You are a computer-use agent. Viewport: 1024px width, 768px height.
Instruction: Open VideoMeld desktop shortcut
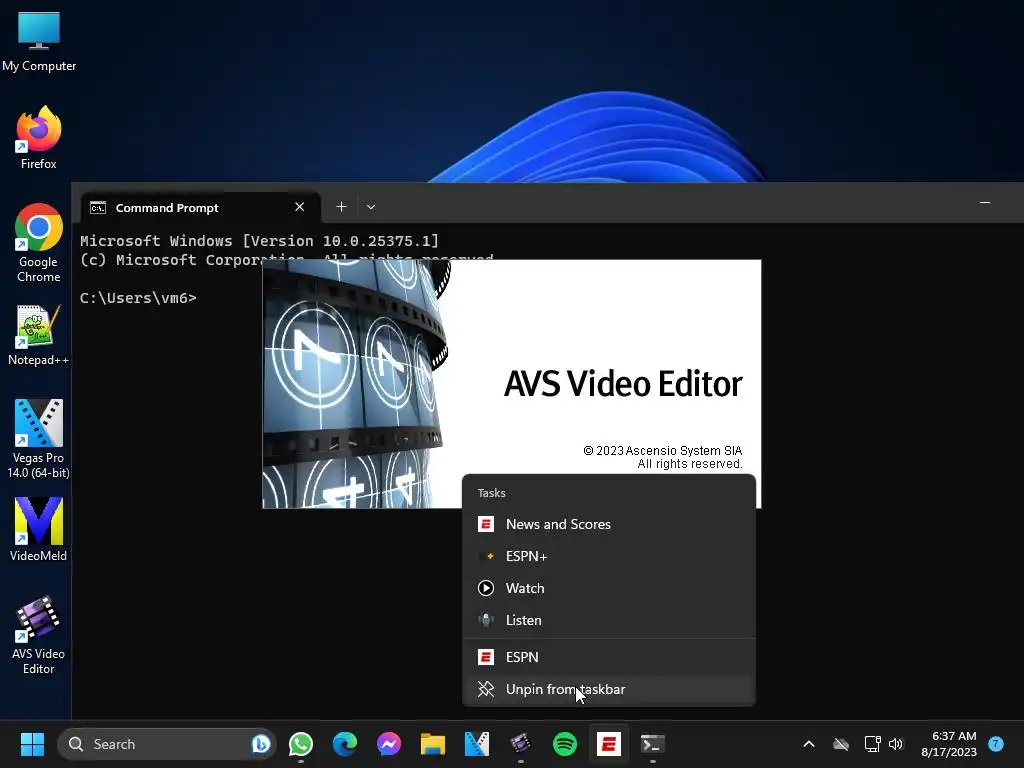point(39,530)
